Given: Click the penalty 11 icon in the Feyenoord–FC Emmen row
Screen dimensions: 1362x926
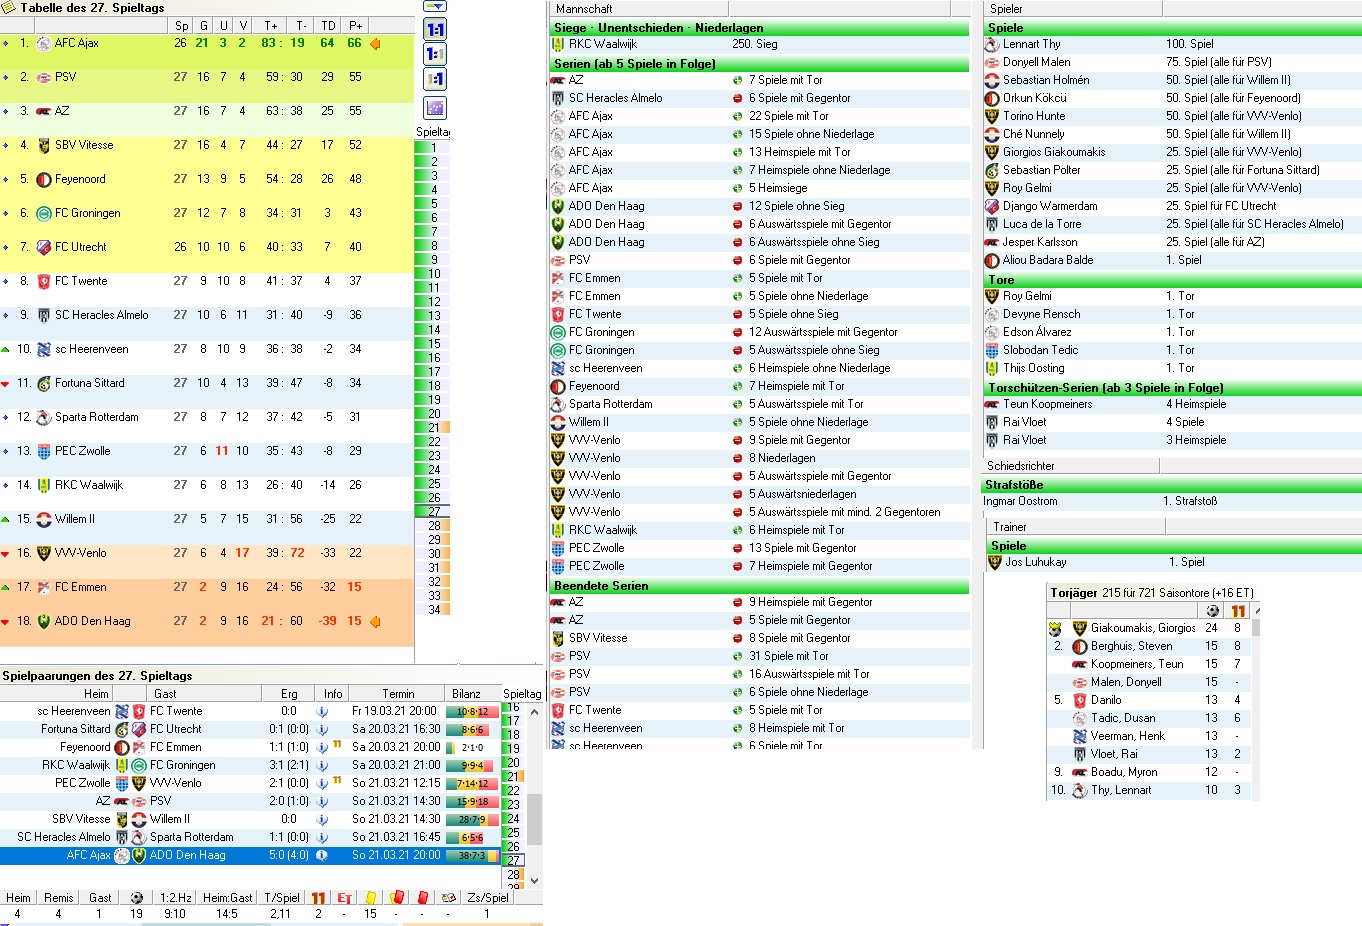Looking at the screenshot, I should [337, 745].
